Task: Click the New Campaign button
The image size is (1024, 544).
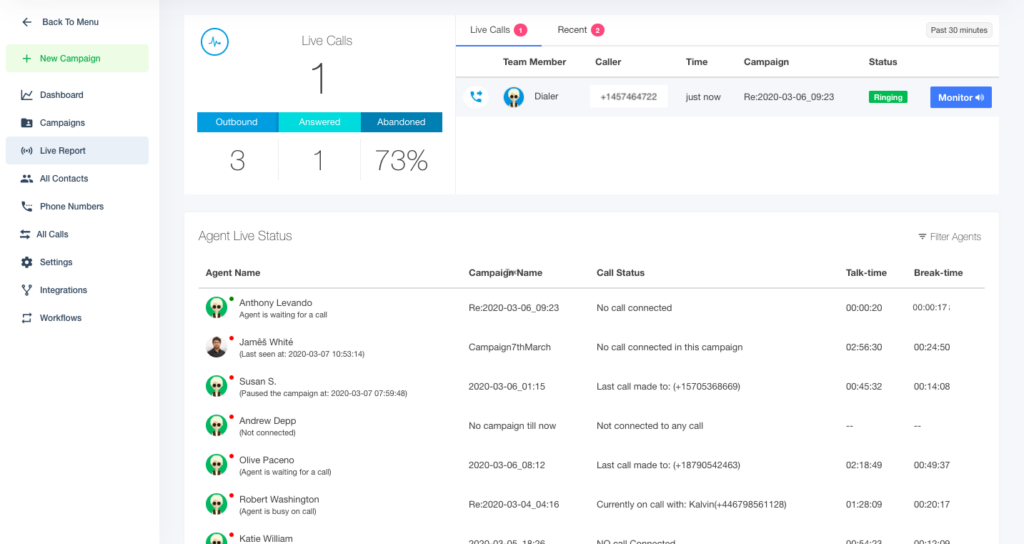Action: point(77,59)
